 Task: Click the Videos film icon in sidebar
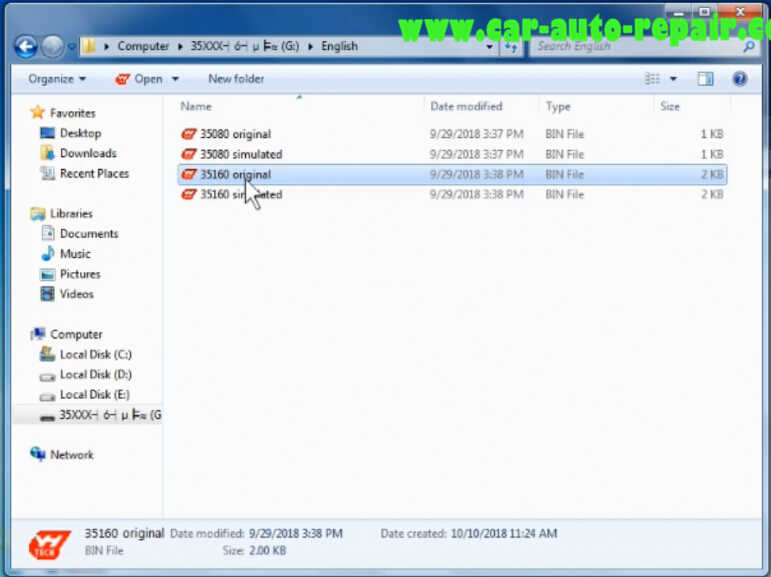[47, 294]
